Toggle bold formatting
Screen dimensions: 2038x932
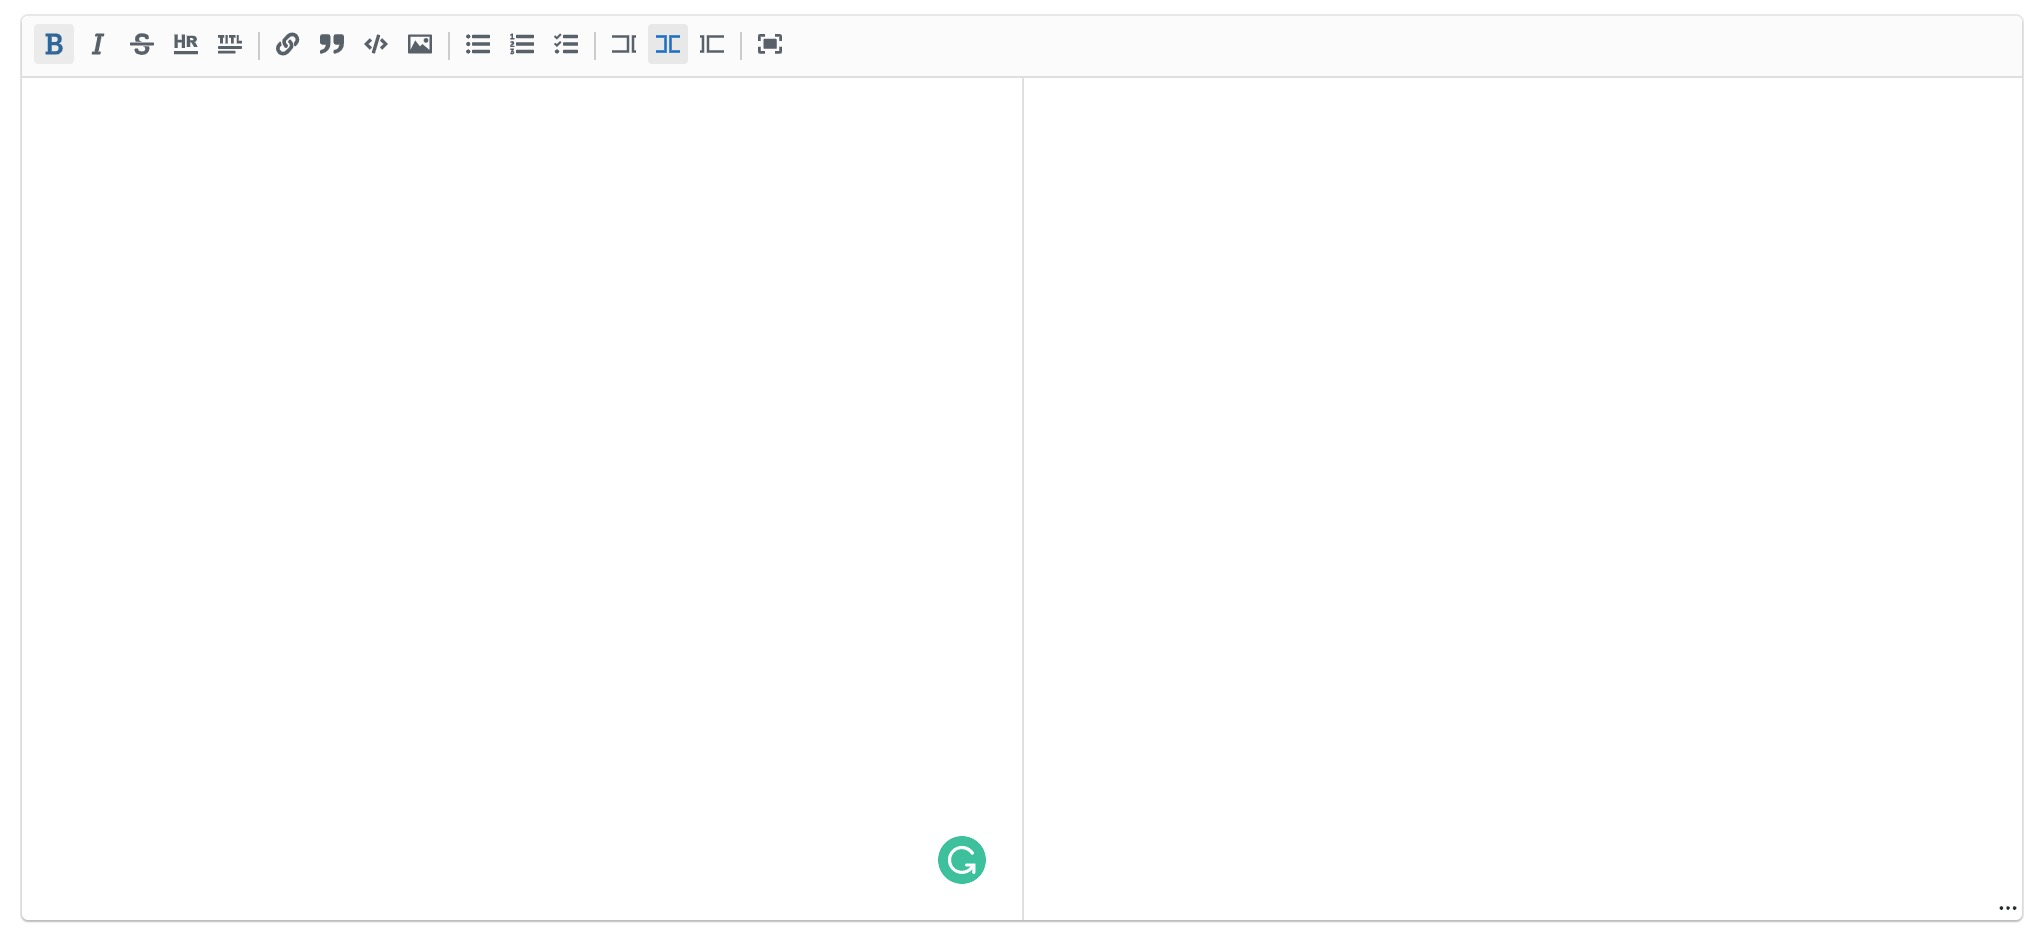coord(54,44)
